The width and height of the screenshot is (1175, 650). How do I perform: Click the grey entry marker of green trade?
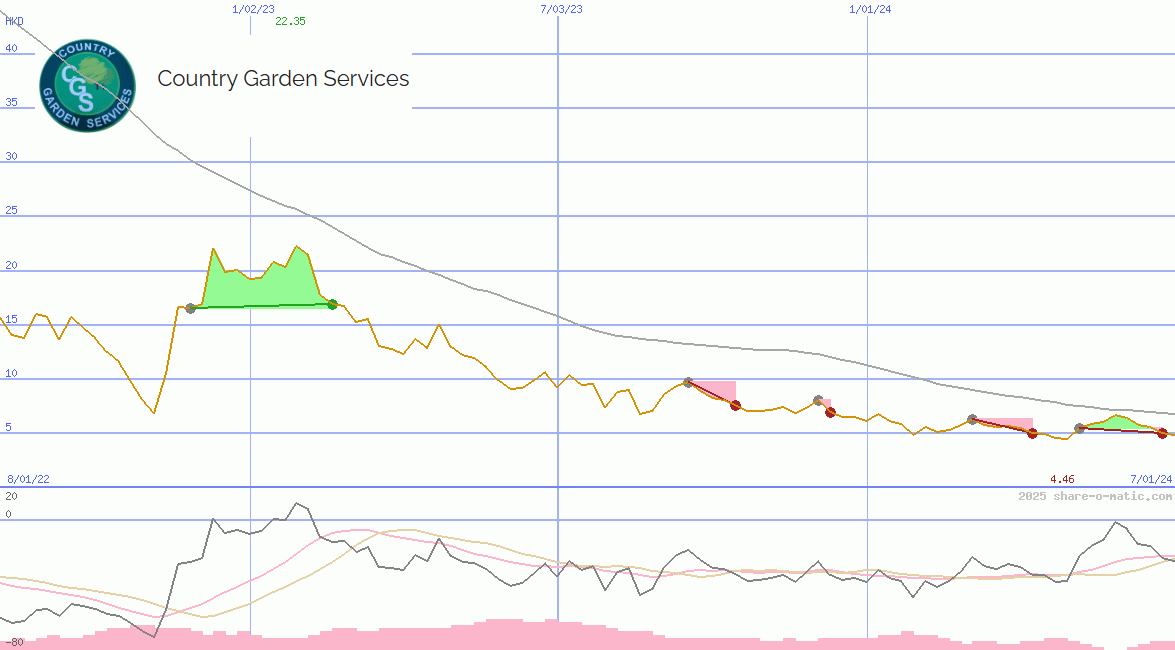(x=190, y=308)
